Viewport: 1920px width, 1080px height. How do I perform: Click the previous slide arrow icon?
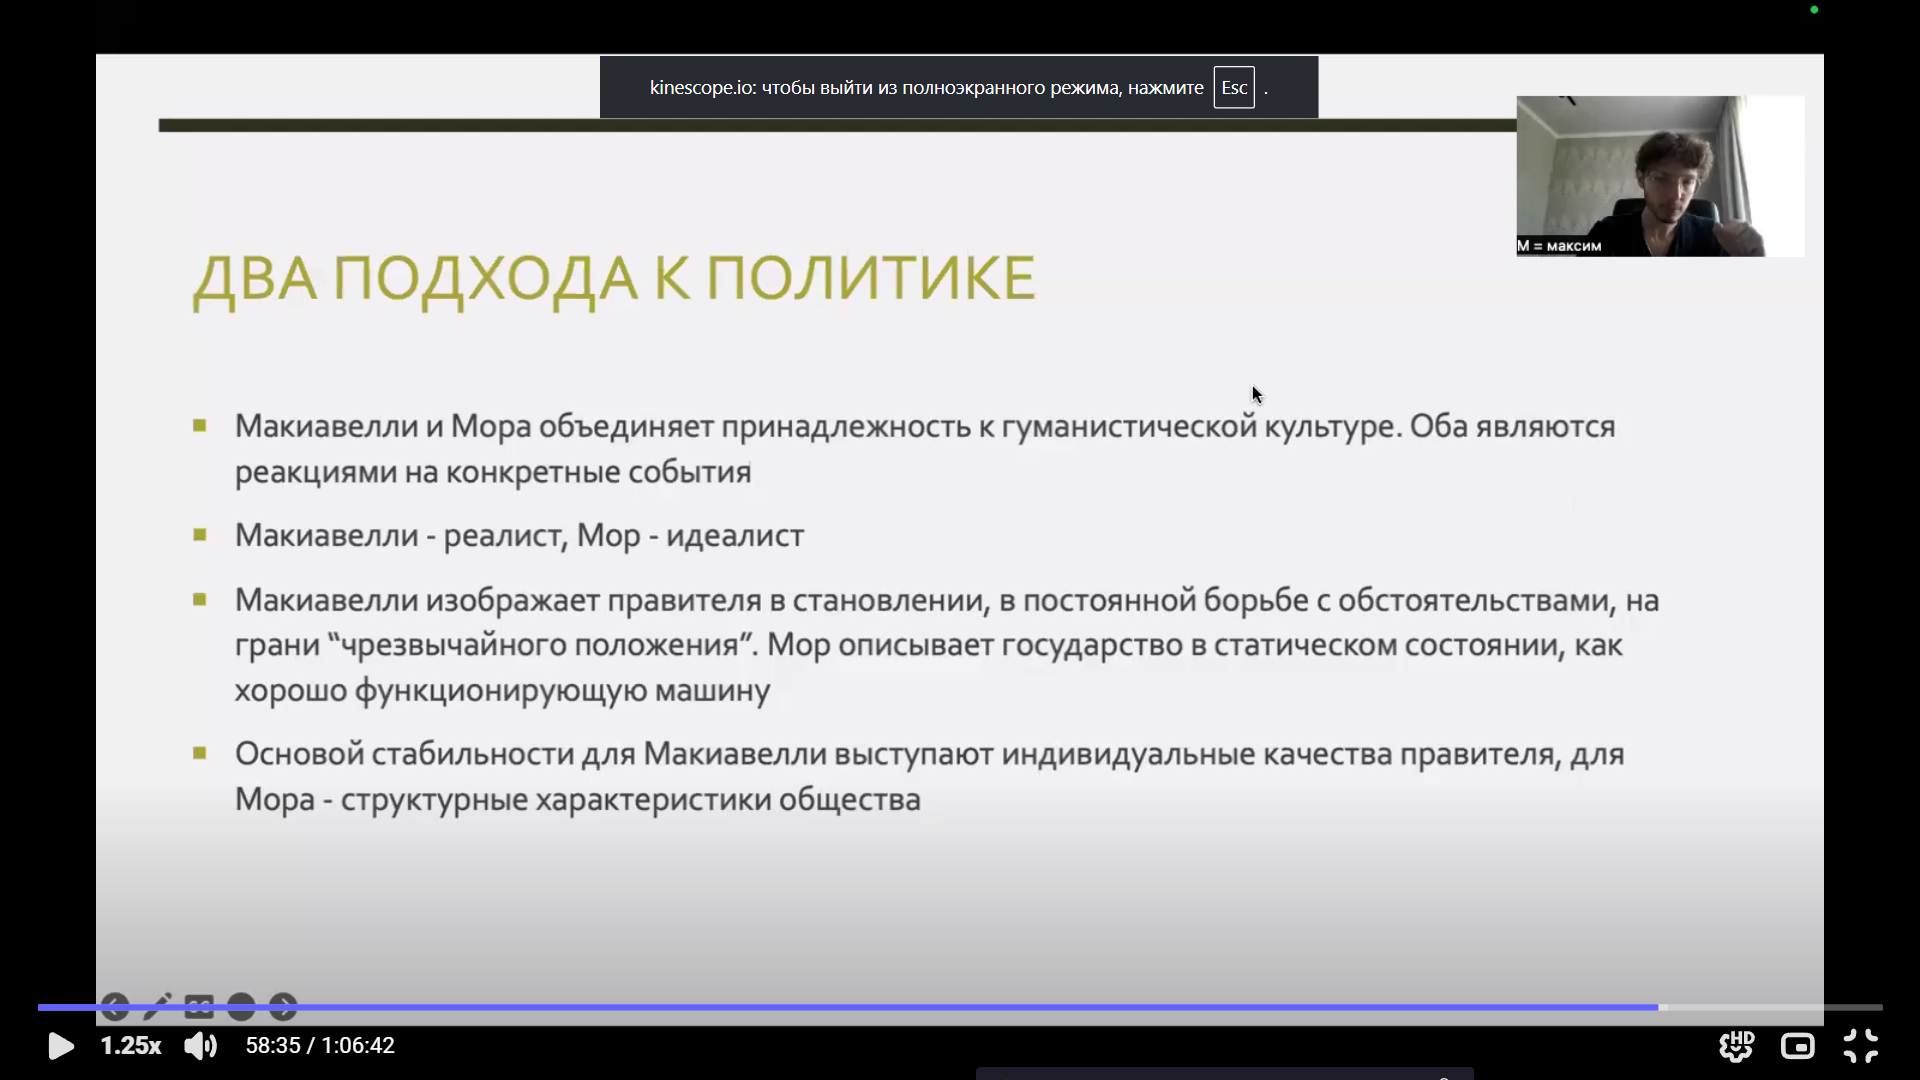115,1006
